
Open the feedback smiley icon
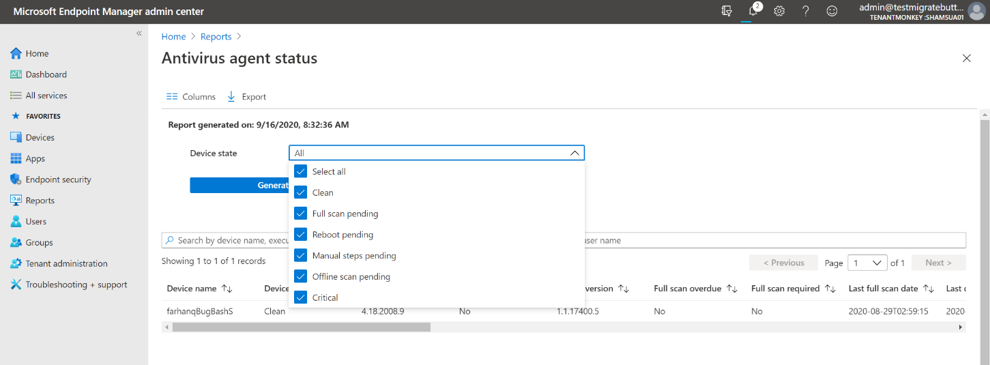click(833, 11)
